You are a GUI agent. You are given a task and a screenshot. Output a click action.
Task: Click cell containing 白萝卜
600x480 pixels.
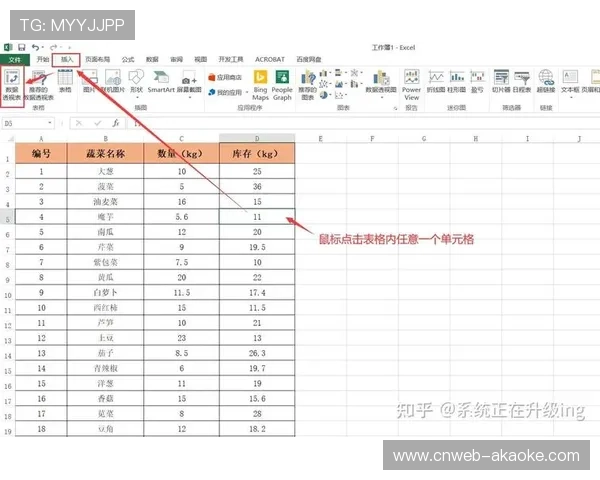(x=105, y=292)
